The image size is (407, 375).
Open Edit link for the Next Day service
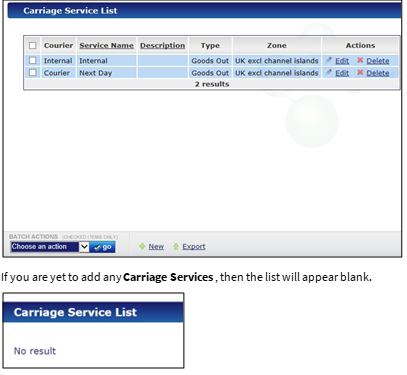click(342, 73)
